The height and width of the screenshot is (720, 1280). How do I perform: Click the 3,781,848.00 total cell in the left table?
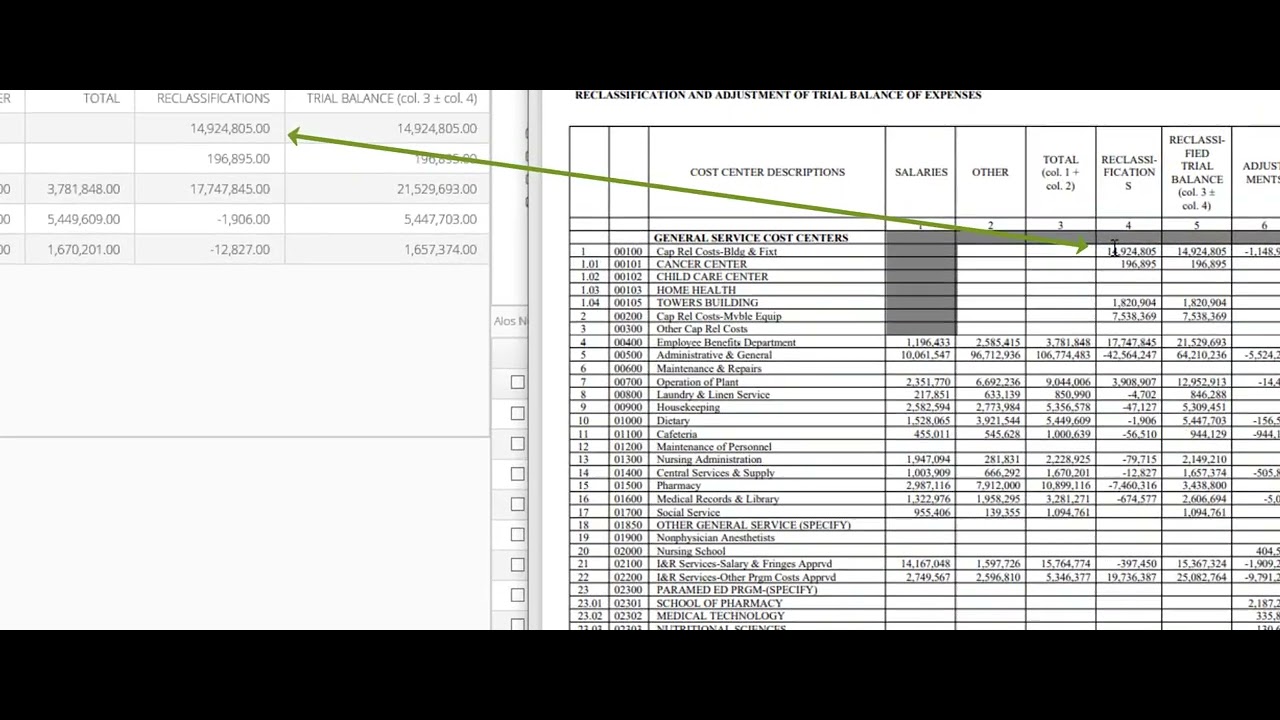click(83, 188)
